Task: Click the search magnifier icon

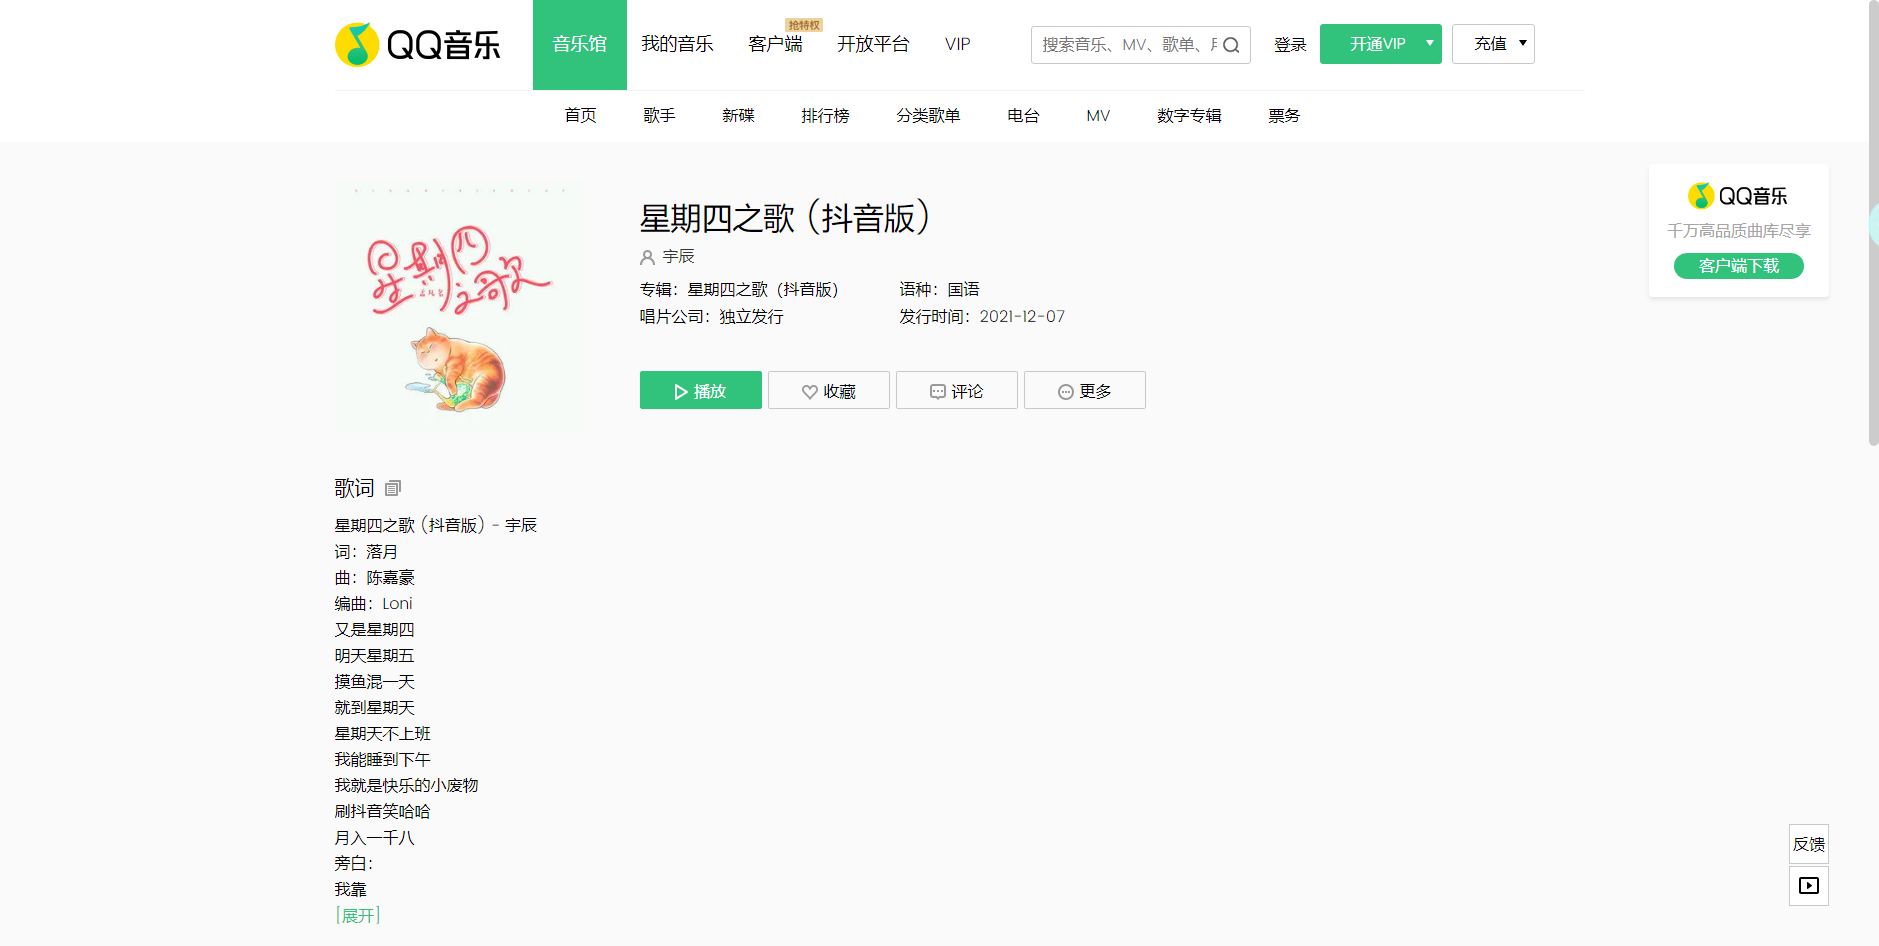Action: click(x=1233, y=44)
